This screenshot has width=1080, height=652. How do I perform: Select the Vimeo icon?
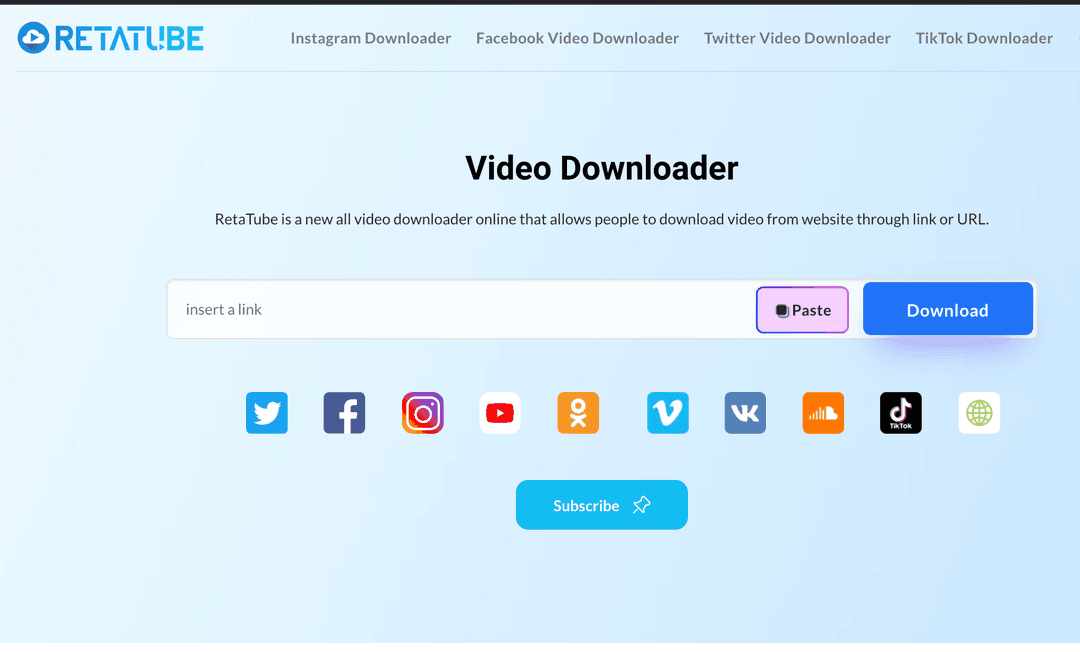coord(667,413)
